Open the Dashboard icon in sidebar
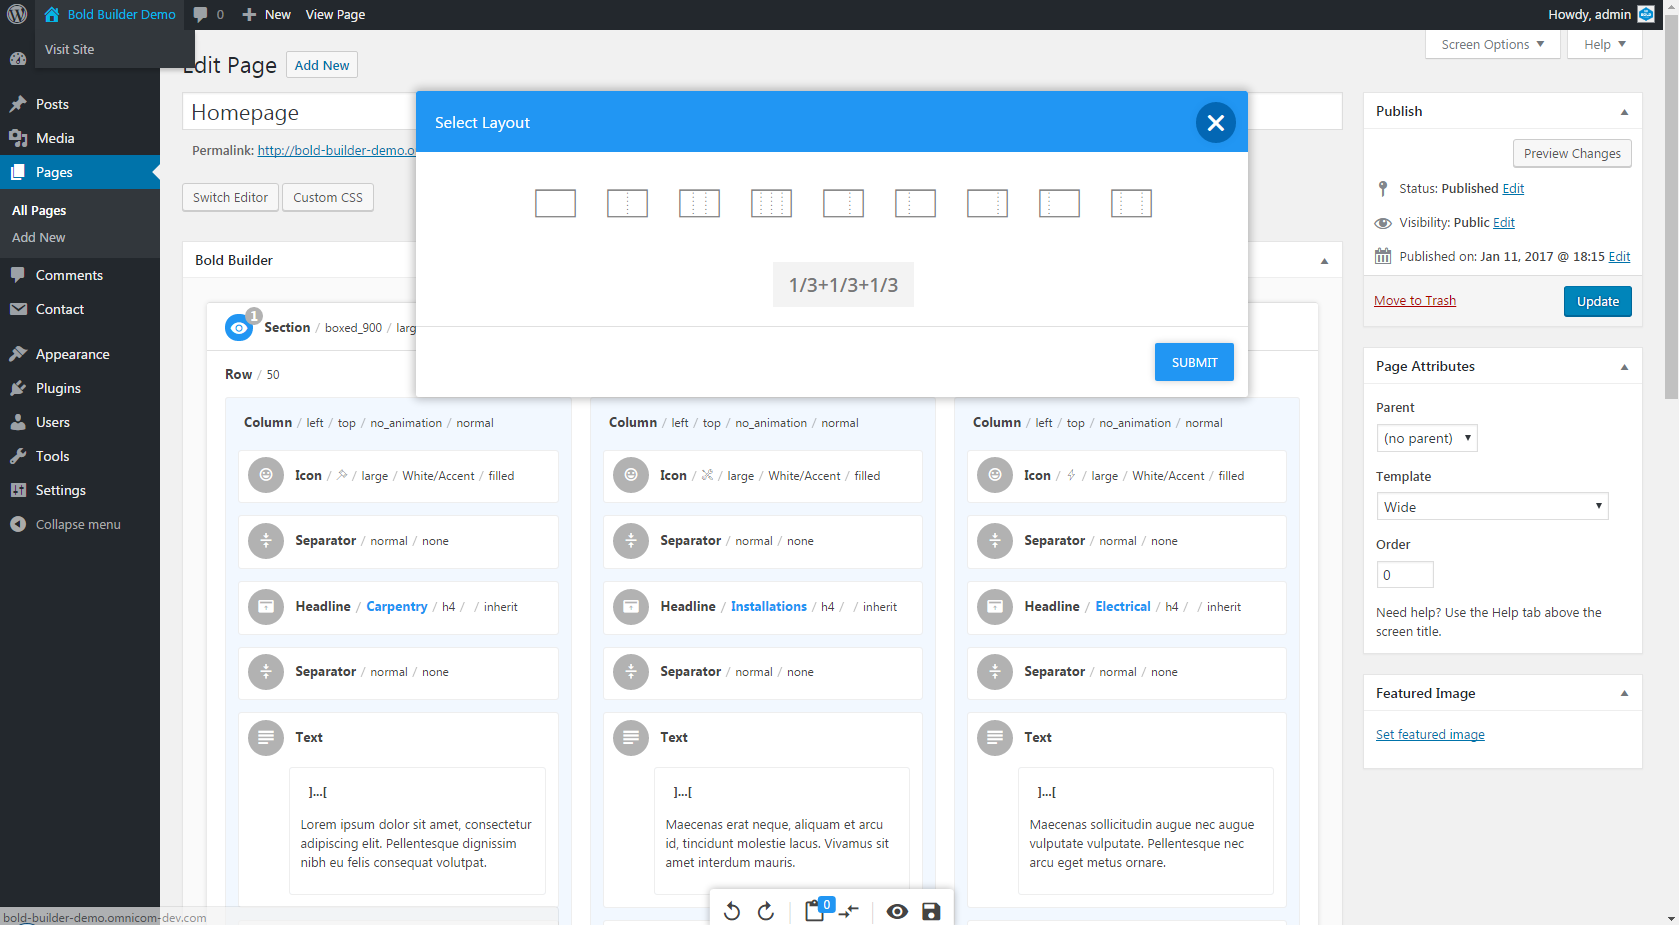Screen dimensions: 1679x925 [18, 59]
